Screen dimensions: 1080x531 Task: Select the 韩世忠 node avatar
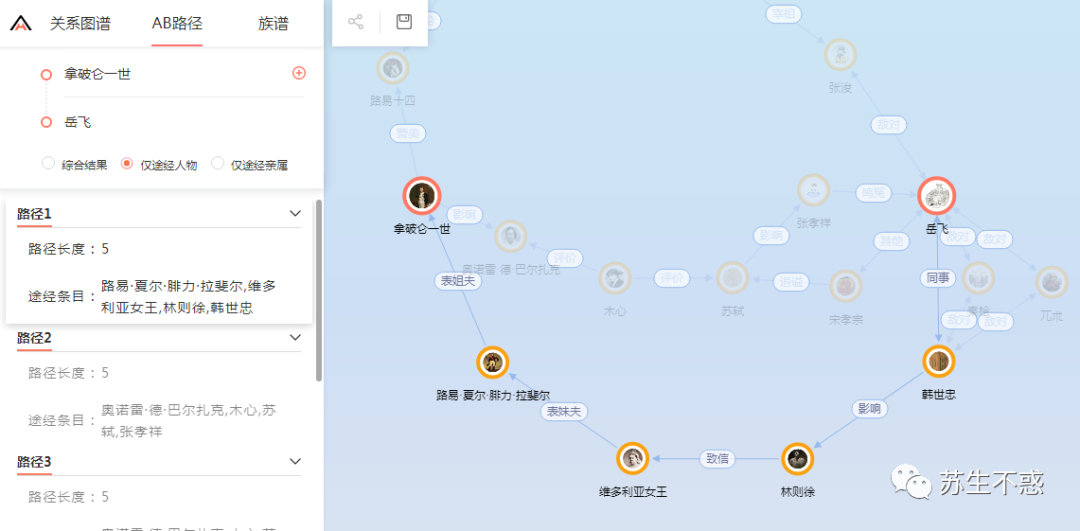[939, 362]
